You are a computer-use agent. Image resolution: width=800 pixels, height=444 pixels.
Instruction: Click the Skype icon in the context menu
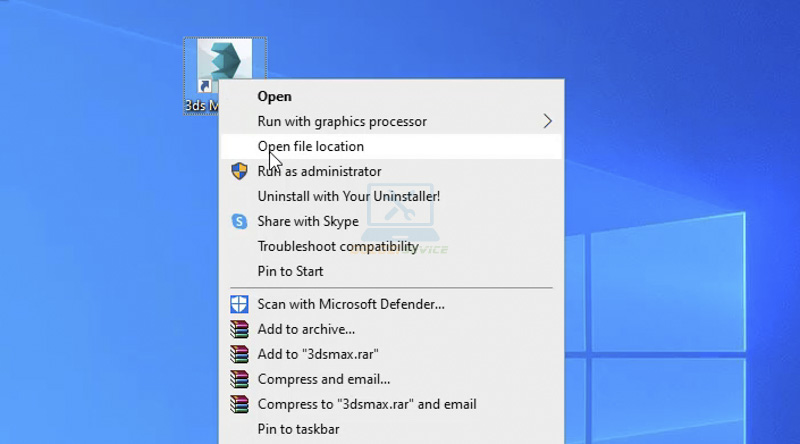pyautogui.click(x=239, y=221)
